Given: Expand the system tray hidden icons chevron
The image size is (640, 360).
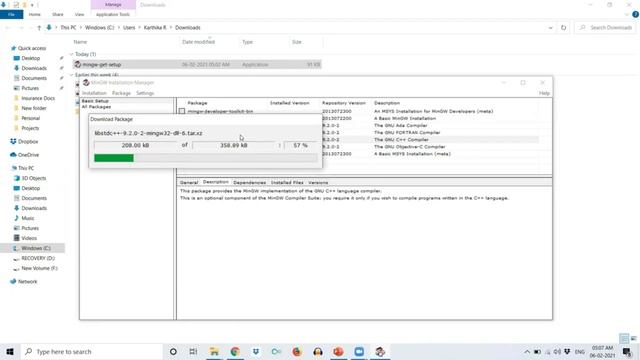Looking at the screenshot, I should coord(527,352).
